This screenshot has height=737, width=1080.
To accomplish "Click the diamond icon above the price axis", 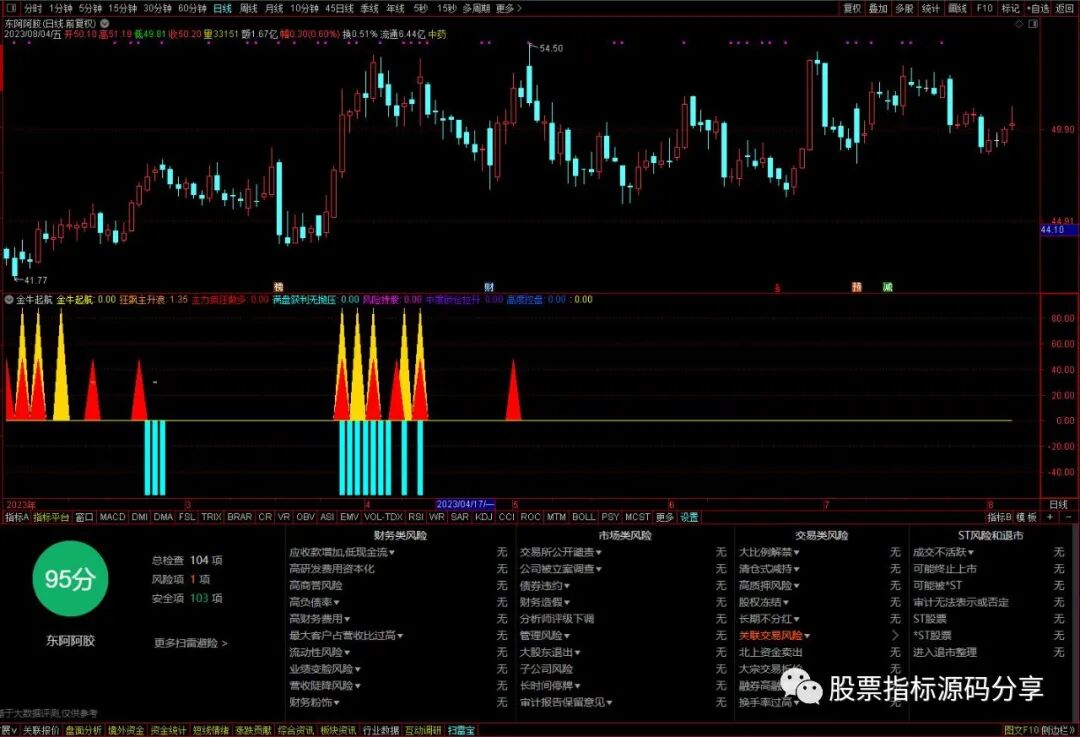I will [1019, 24].
